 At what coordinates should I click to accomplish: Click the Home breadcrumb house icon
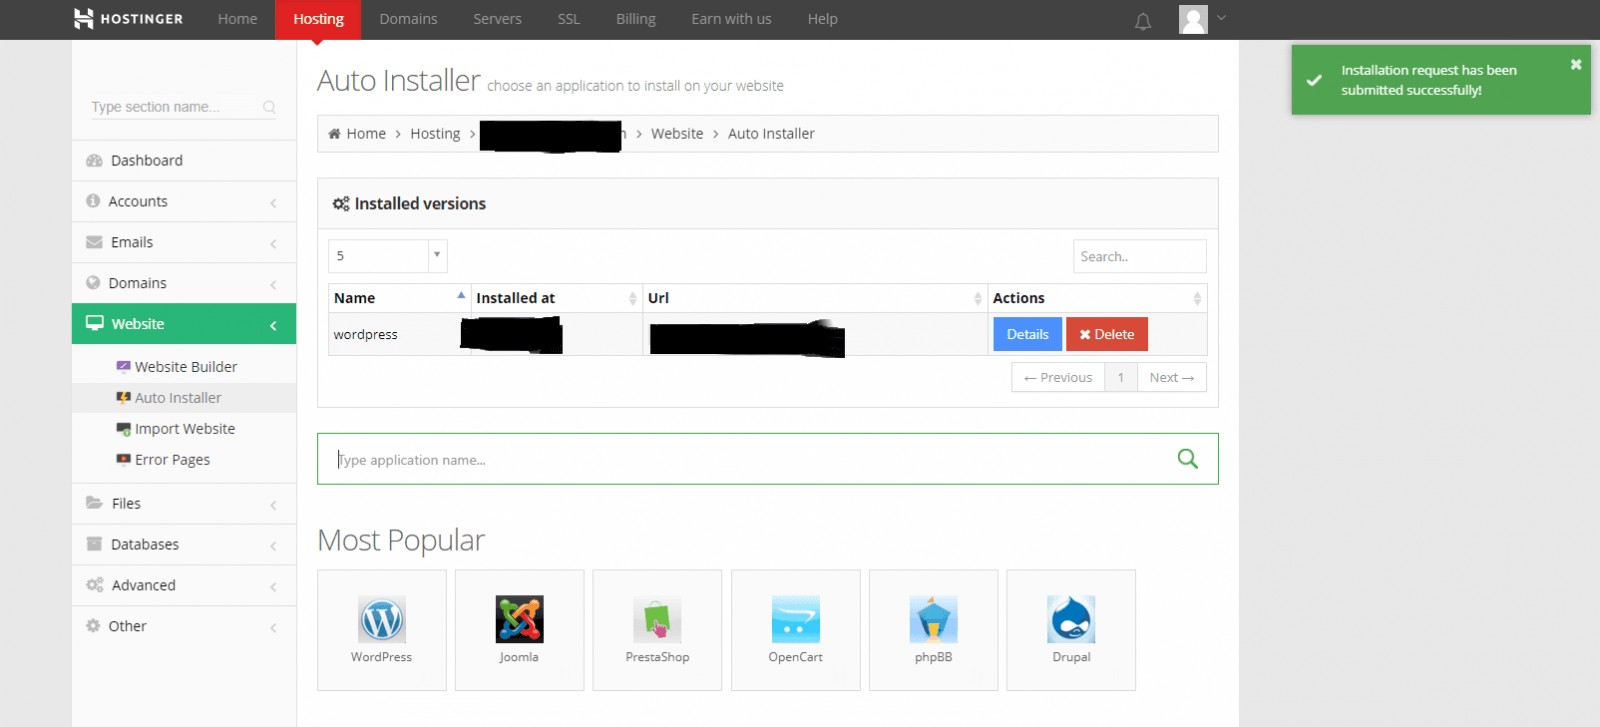point(334,133)
